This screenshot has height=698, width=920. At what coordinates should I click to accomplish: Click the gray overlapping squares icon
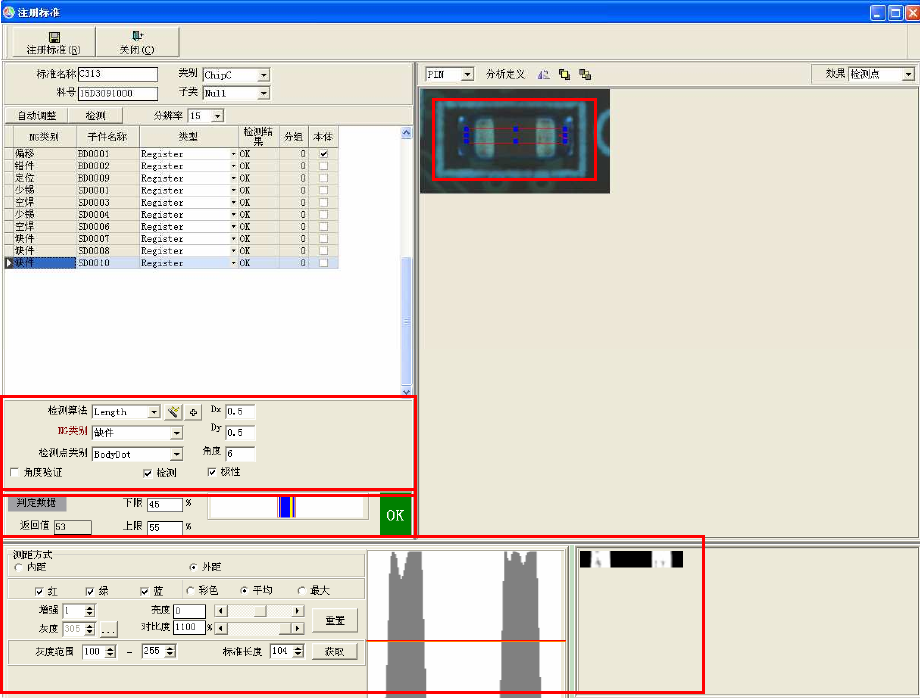tap(585, 75)
